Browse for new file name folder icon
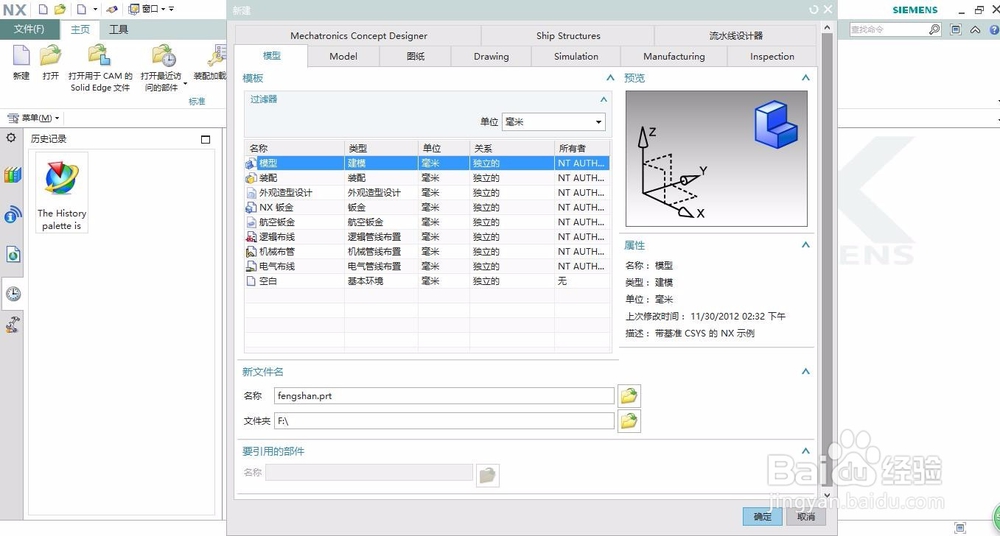1000x536 pixels. (629, 396)
